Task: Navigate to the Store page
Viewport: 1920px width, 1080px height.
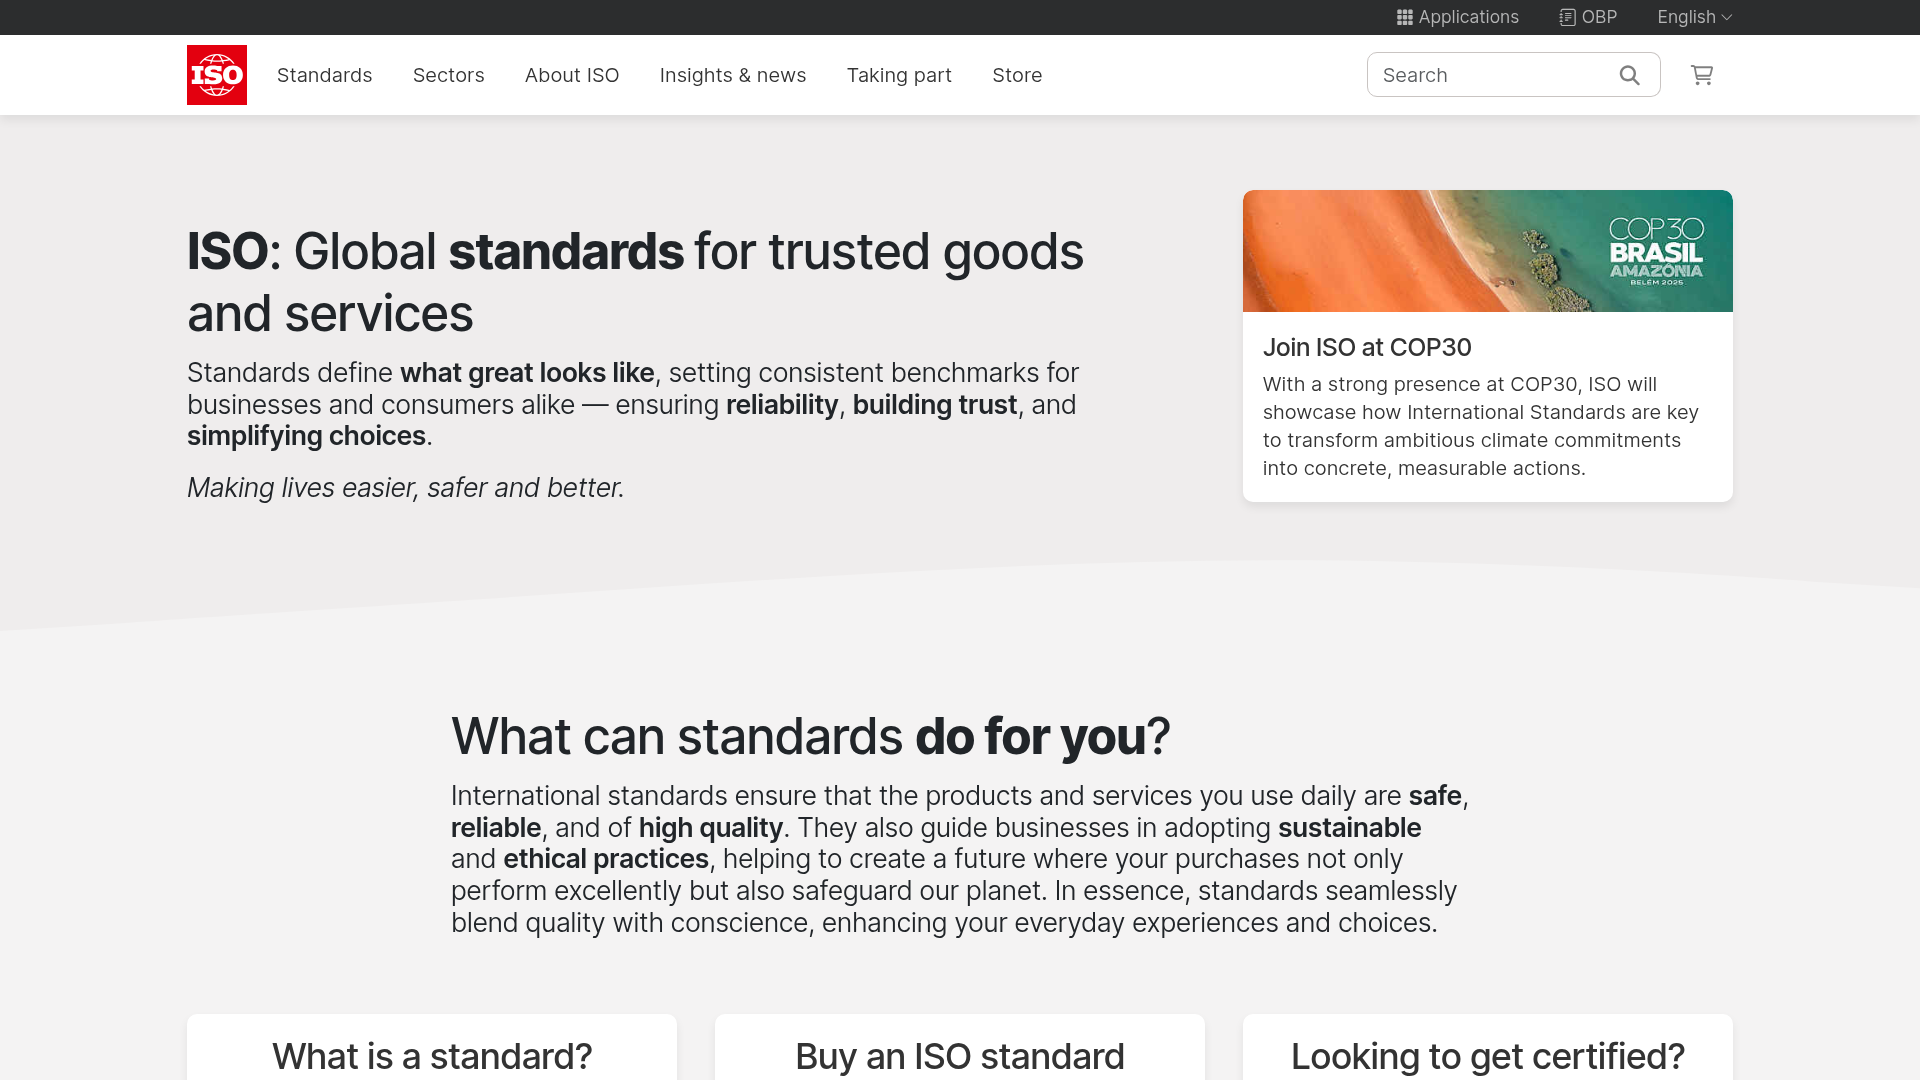Action: click(x=1016, y=75)
